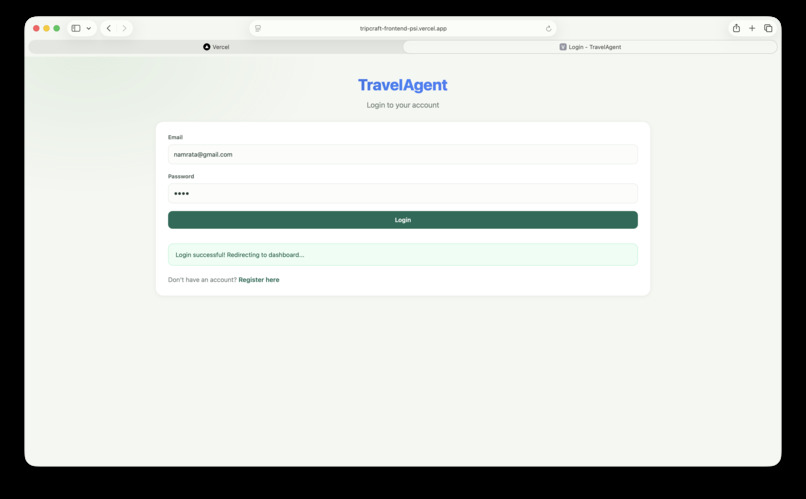
Task: Click the "Don't have an account?" text
Action: point(202,280)
